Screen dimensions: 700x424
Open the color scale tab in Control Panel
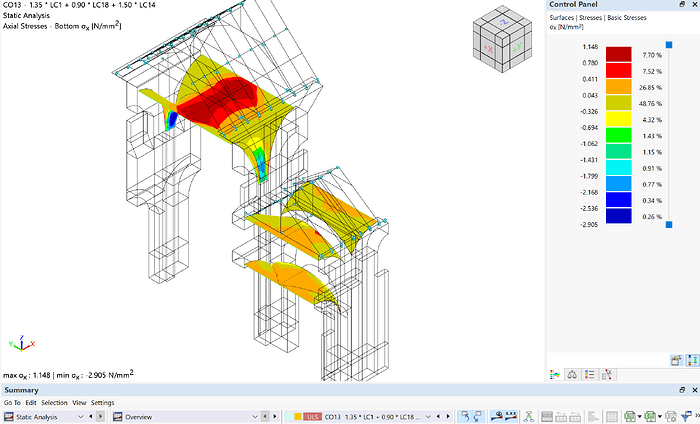pos(555,374)
